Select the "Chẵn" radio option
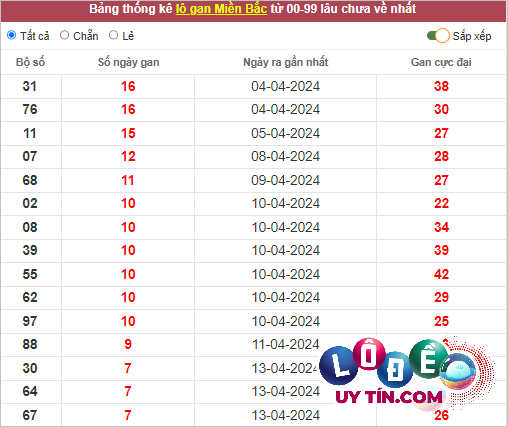The height and width of the screenshot is (427, 508). coord(64,35)
